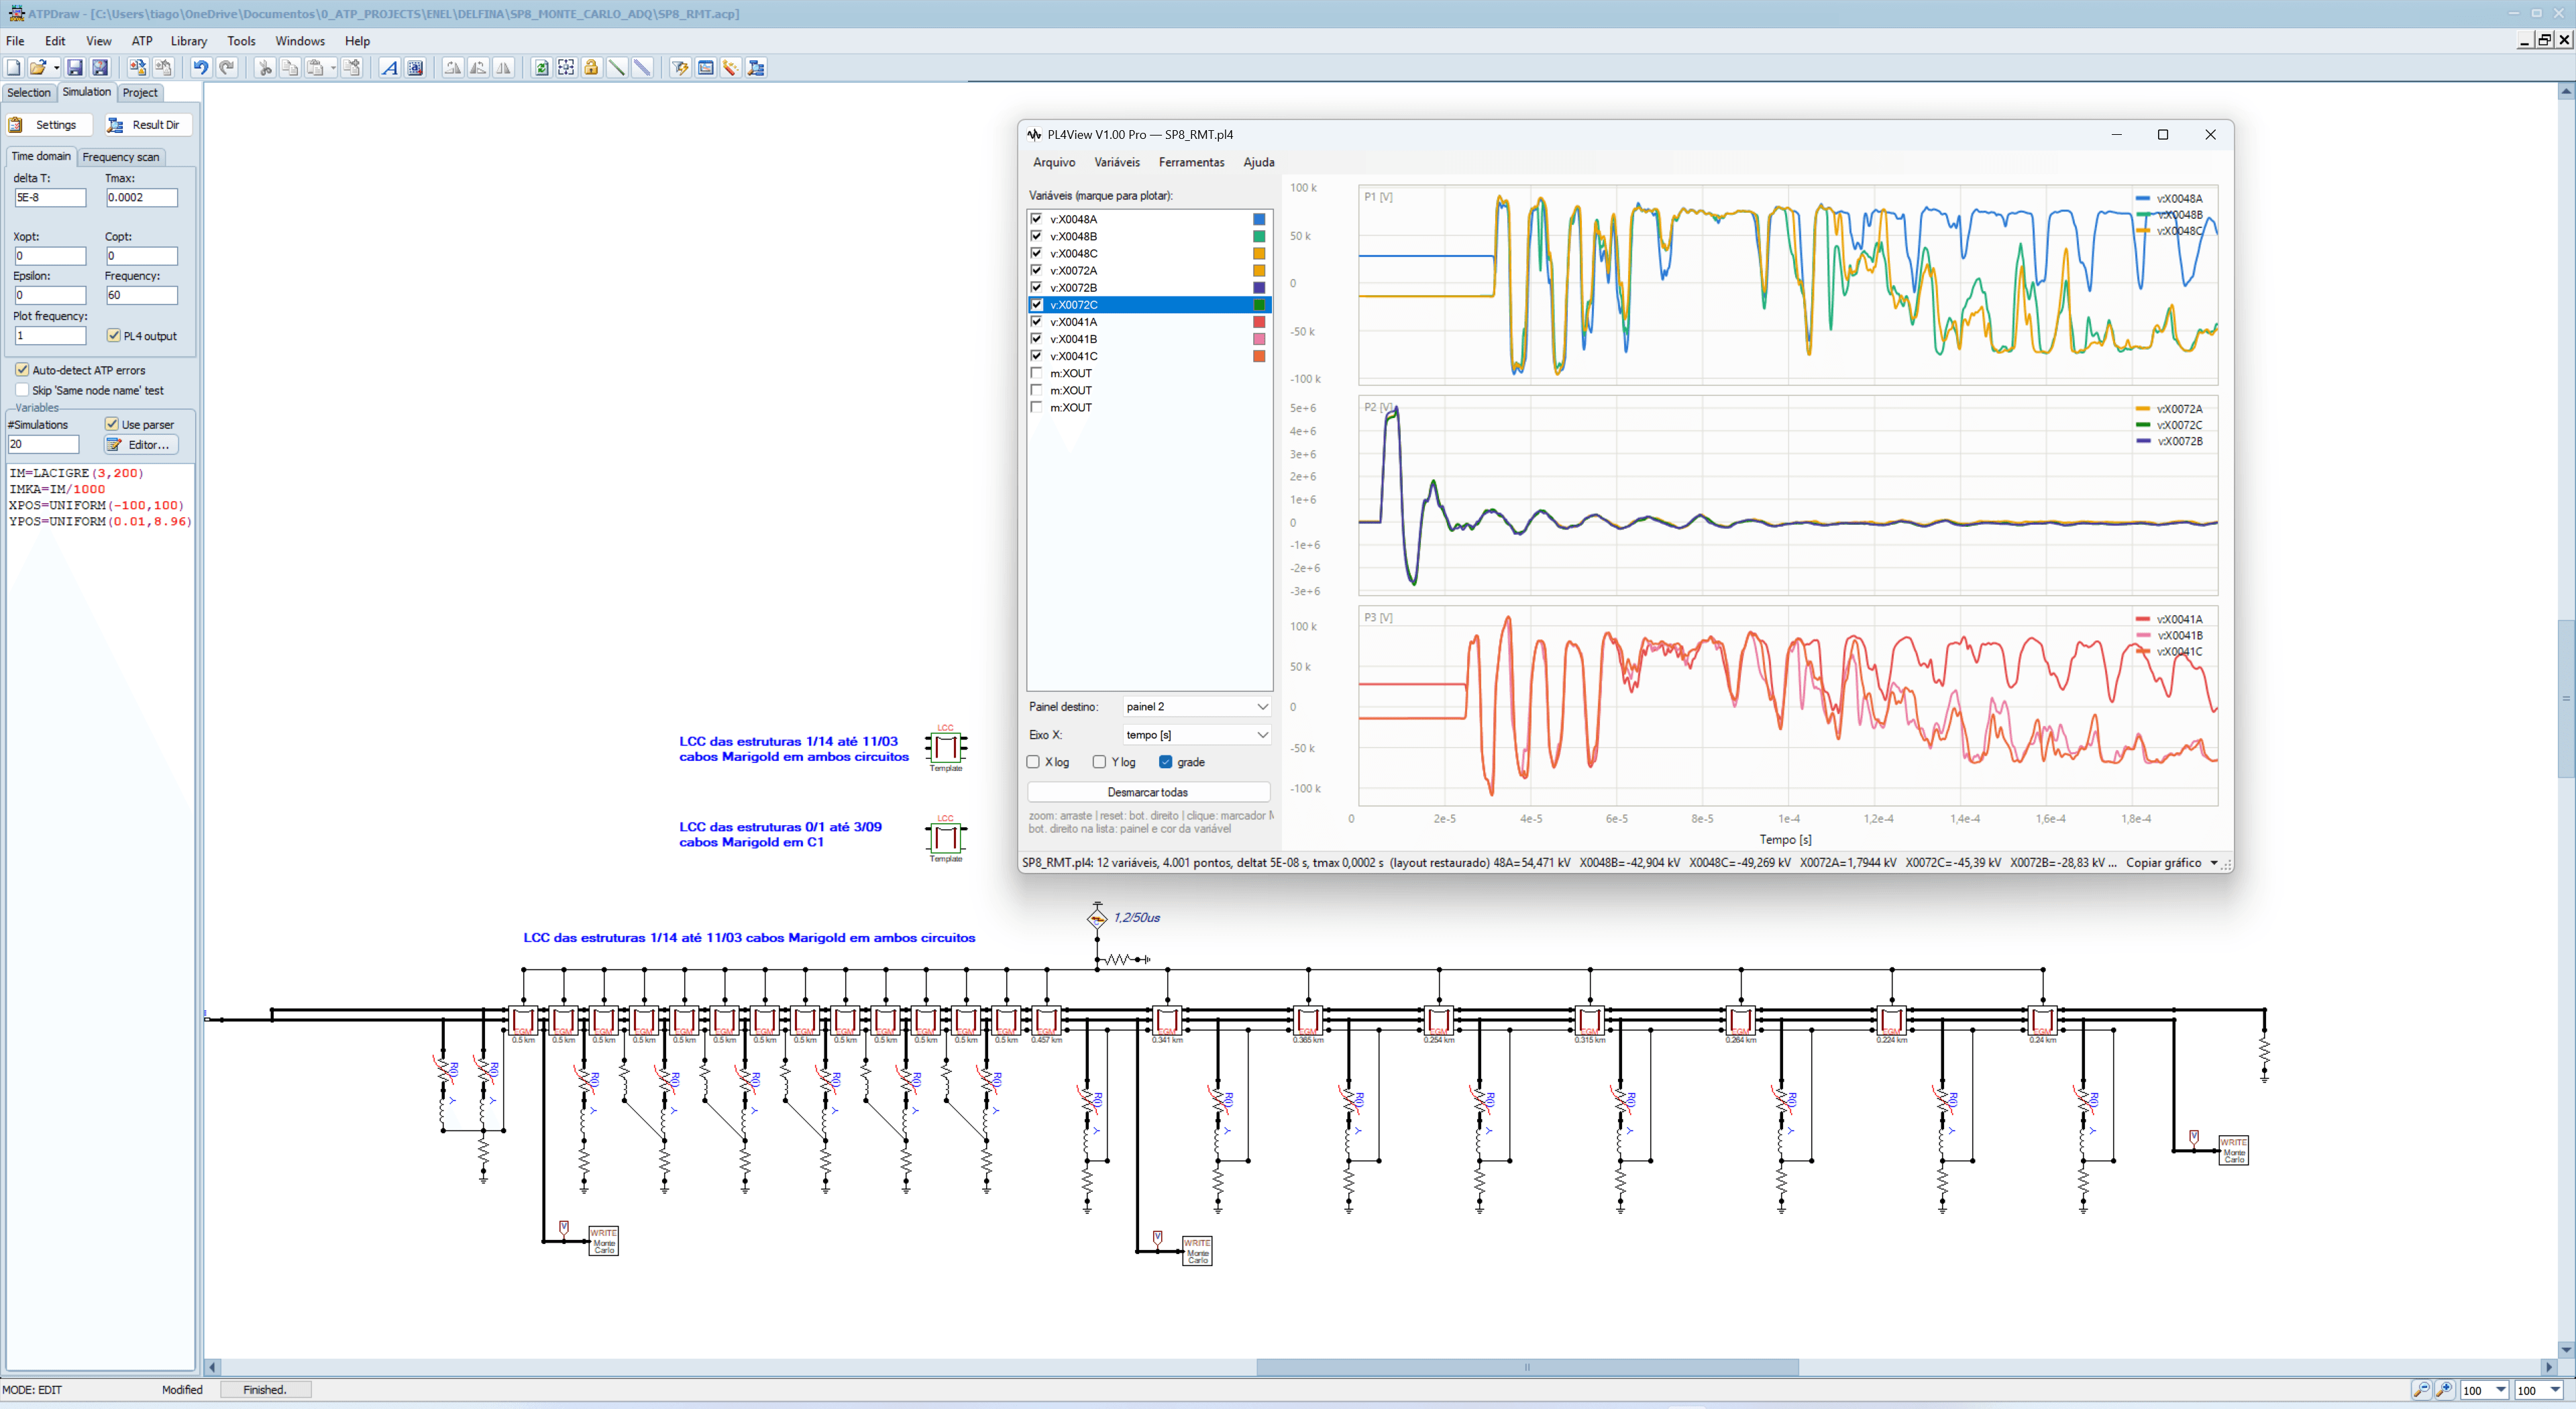Open the Eixo X dropdown
Viewport: 2576px width, 1409px height.
pyautogui.click(x=1197, y=735)
